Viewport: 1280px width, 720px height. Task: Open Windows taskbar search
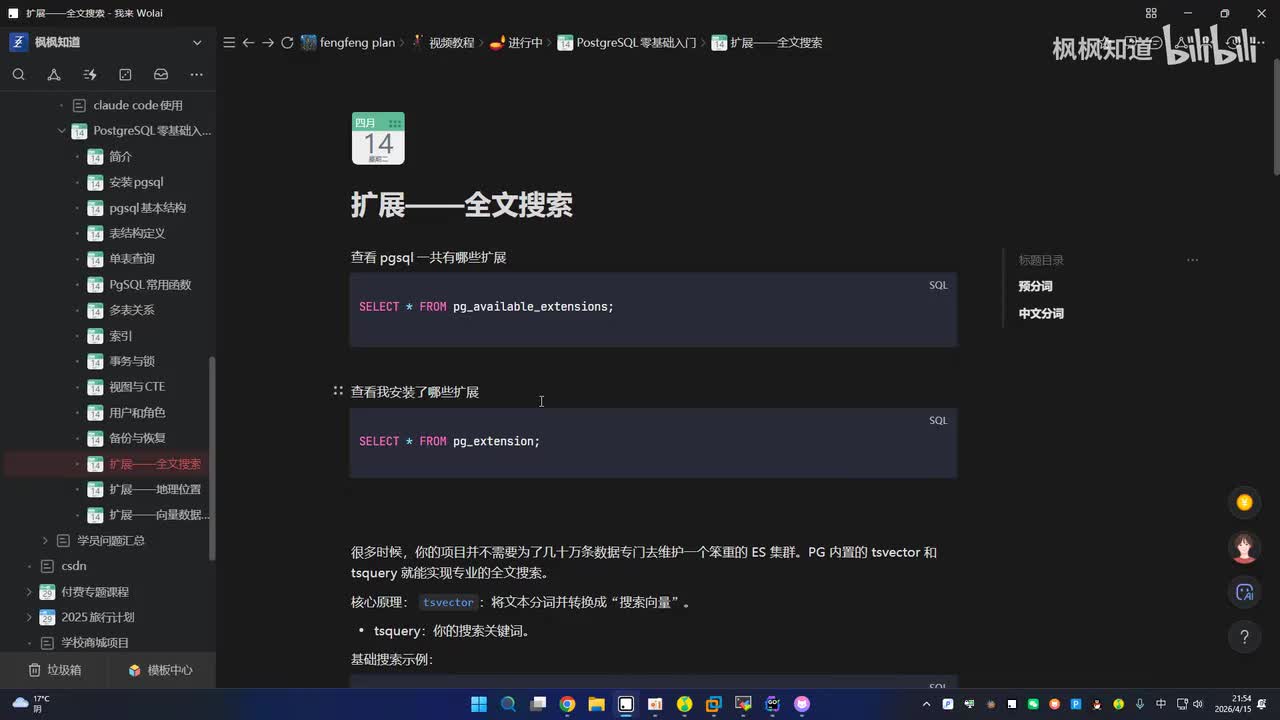point(508,704)
